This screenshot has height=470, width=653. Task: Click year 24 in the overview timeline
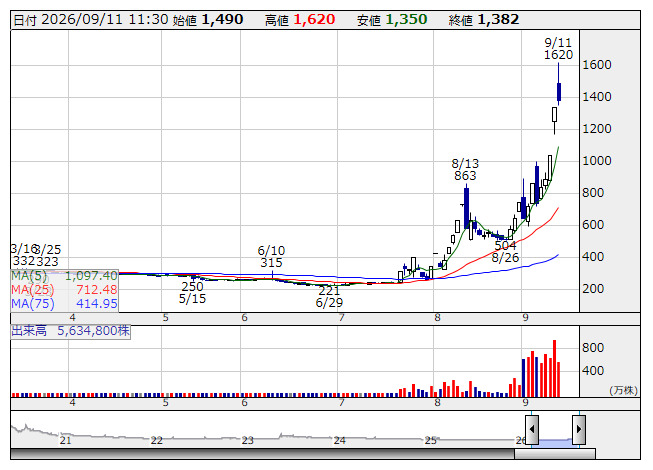(x=339, y=440)
